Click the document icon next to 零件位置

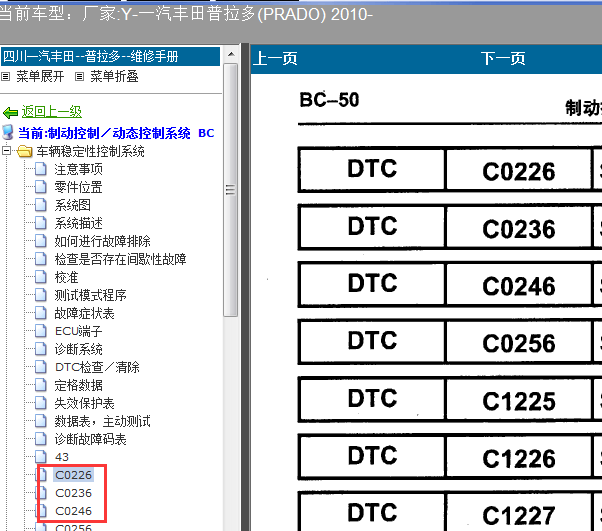pyautogui.click(x=41, y=187)
